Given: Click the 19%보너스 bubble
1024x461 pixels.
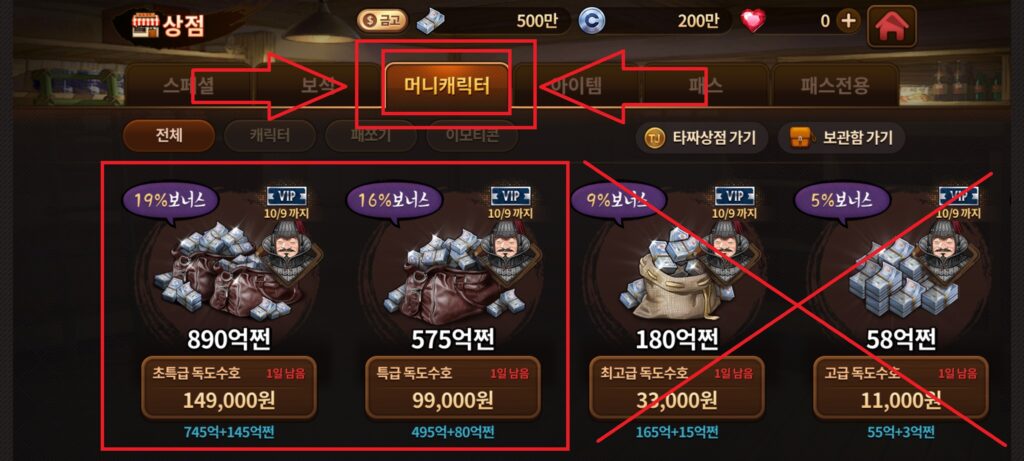Looking at the screenshot, I should [x=170, y=201].
